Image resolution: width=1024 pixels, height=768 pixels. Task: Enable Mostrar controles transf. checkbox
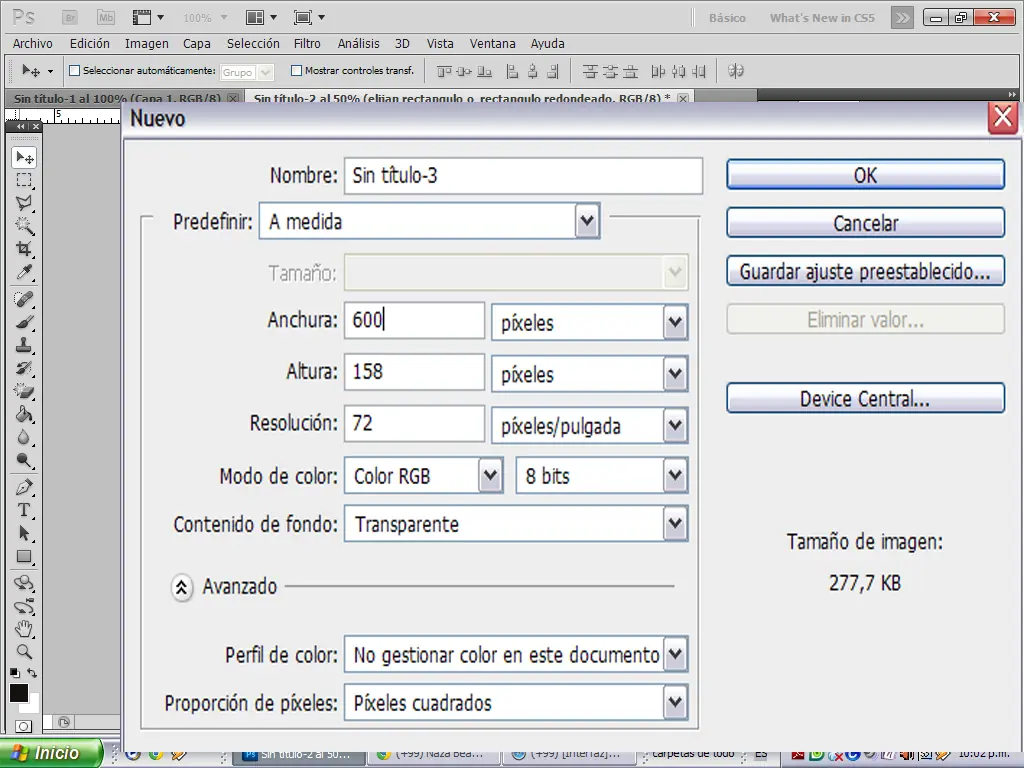(x=296, y=71)
